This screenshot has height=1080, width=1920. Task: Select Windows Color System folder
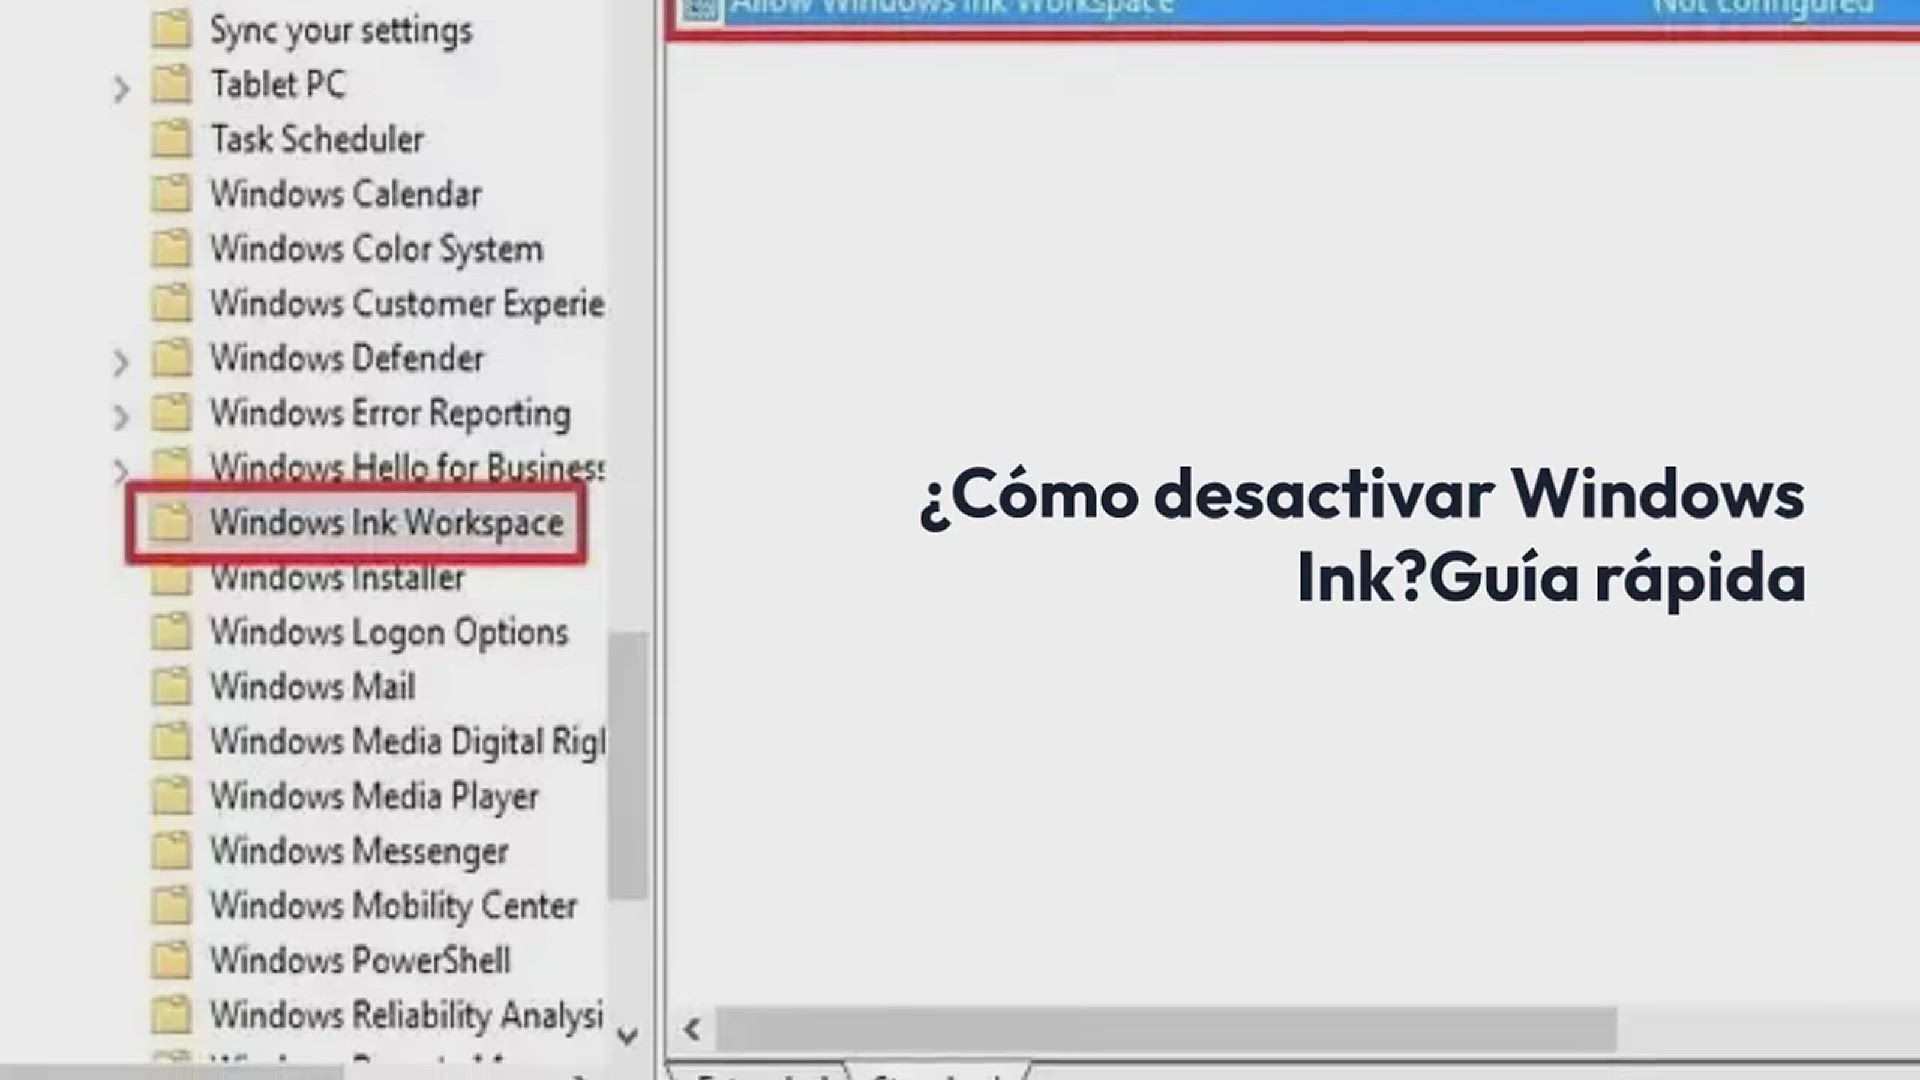376,249
